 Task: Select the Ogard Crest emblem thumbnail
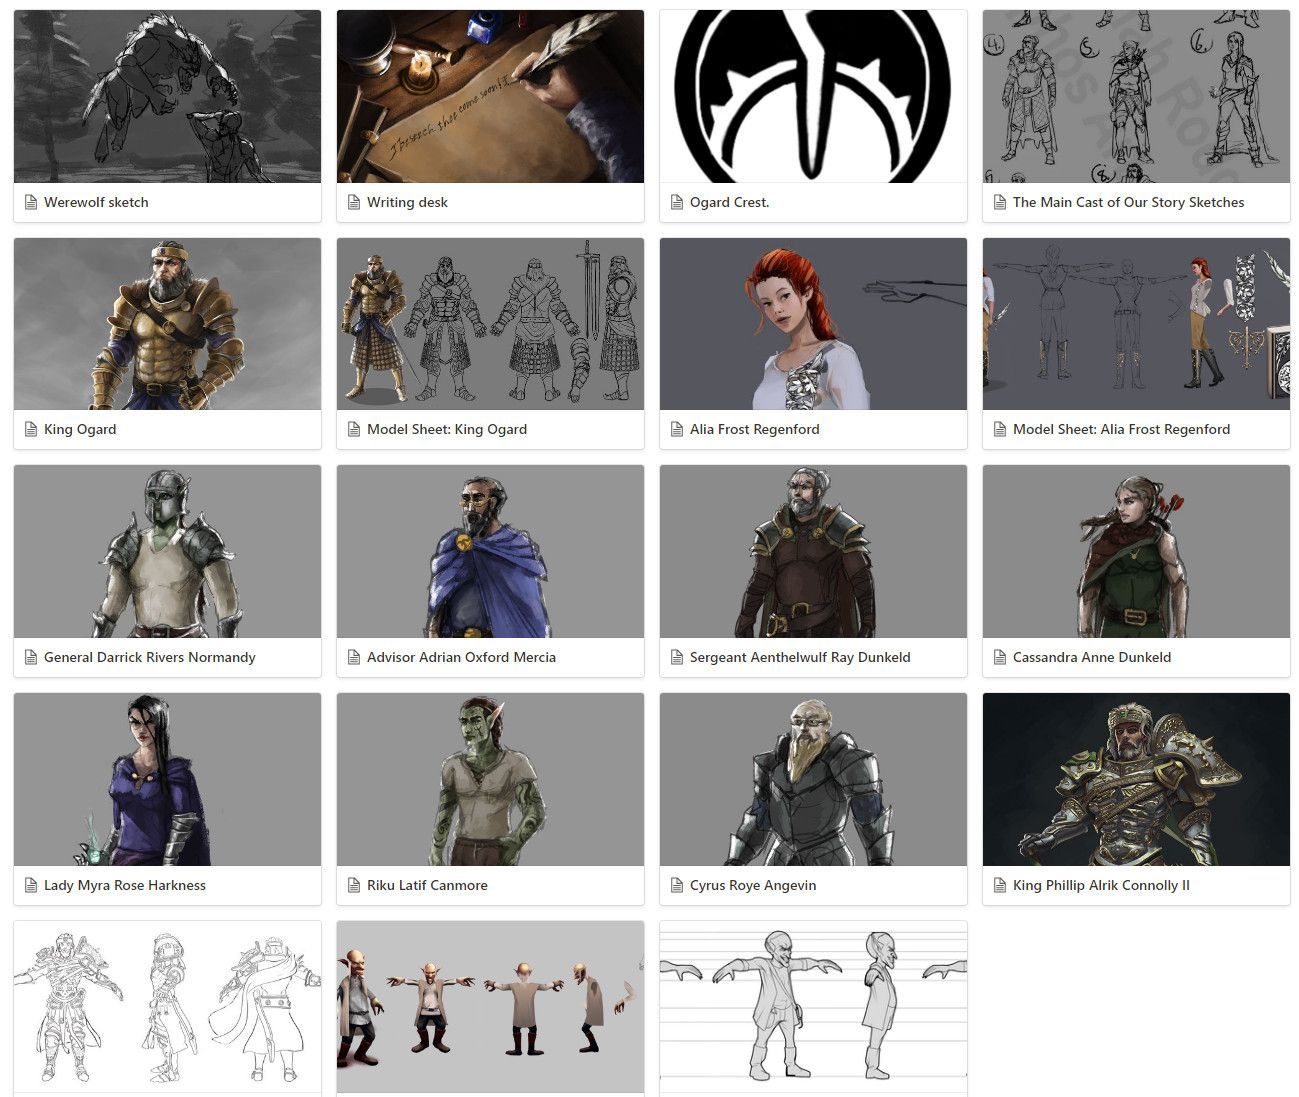pos(812,96)
